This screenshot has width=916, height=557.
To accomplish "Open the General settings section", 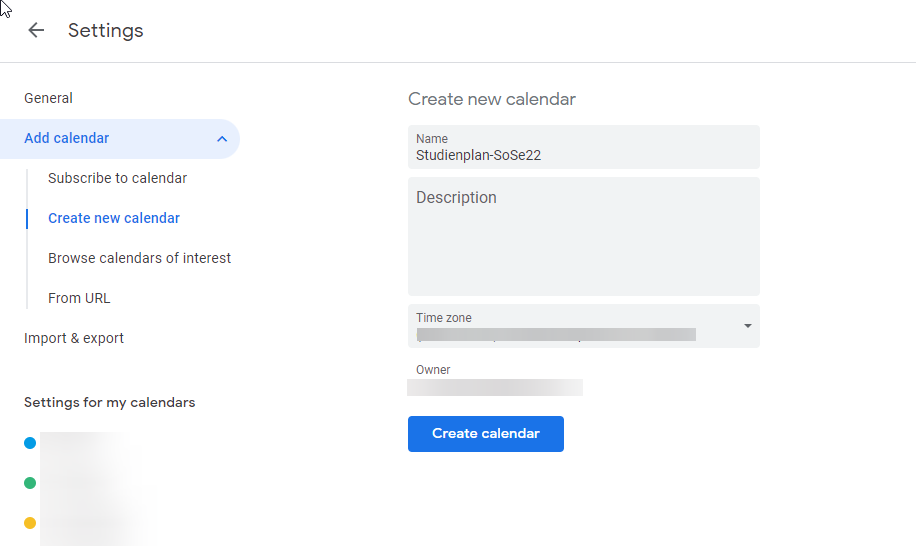I will [48, 98].
